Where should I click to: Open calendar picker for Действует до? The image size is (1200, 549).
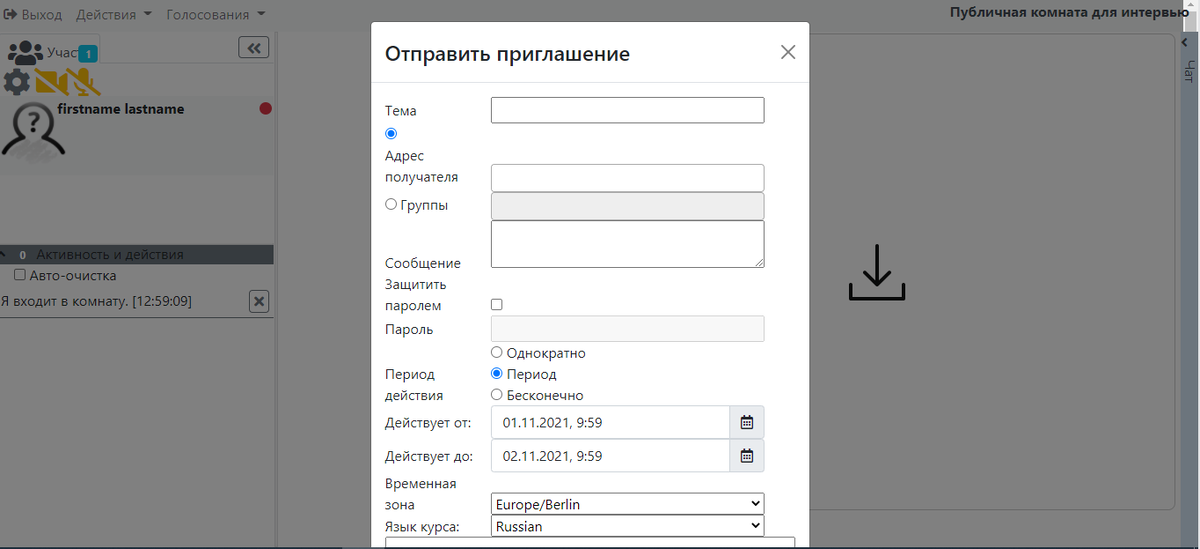746,456
